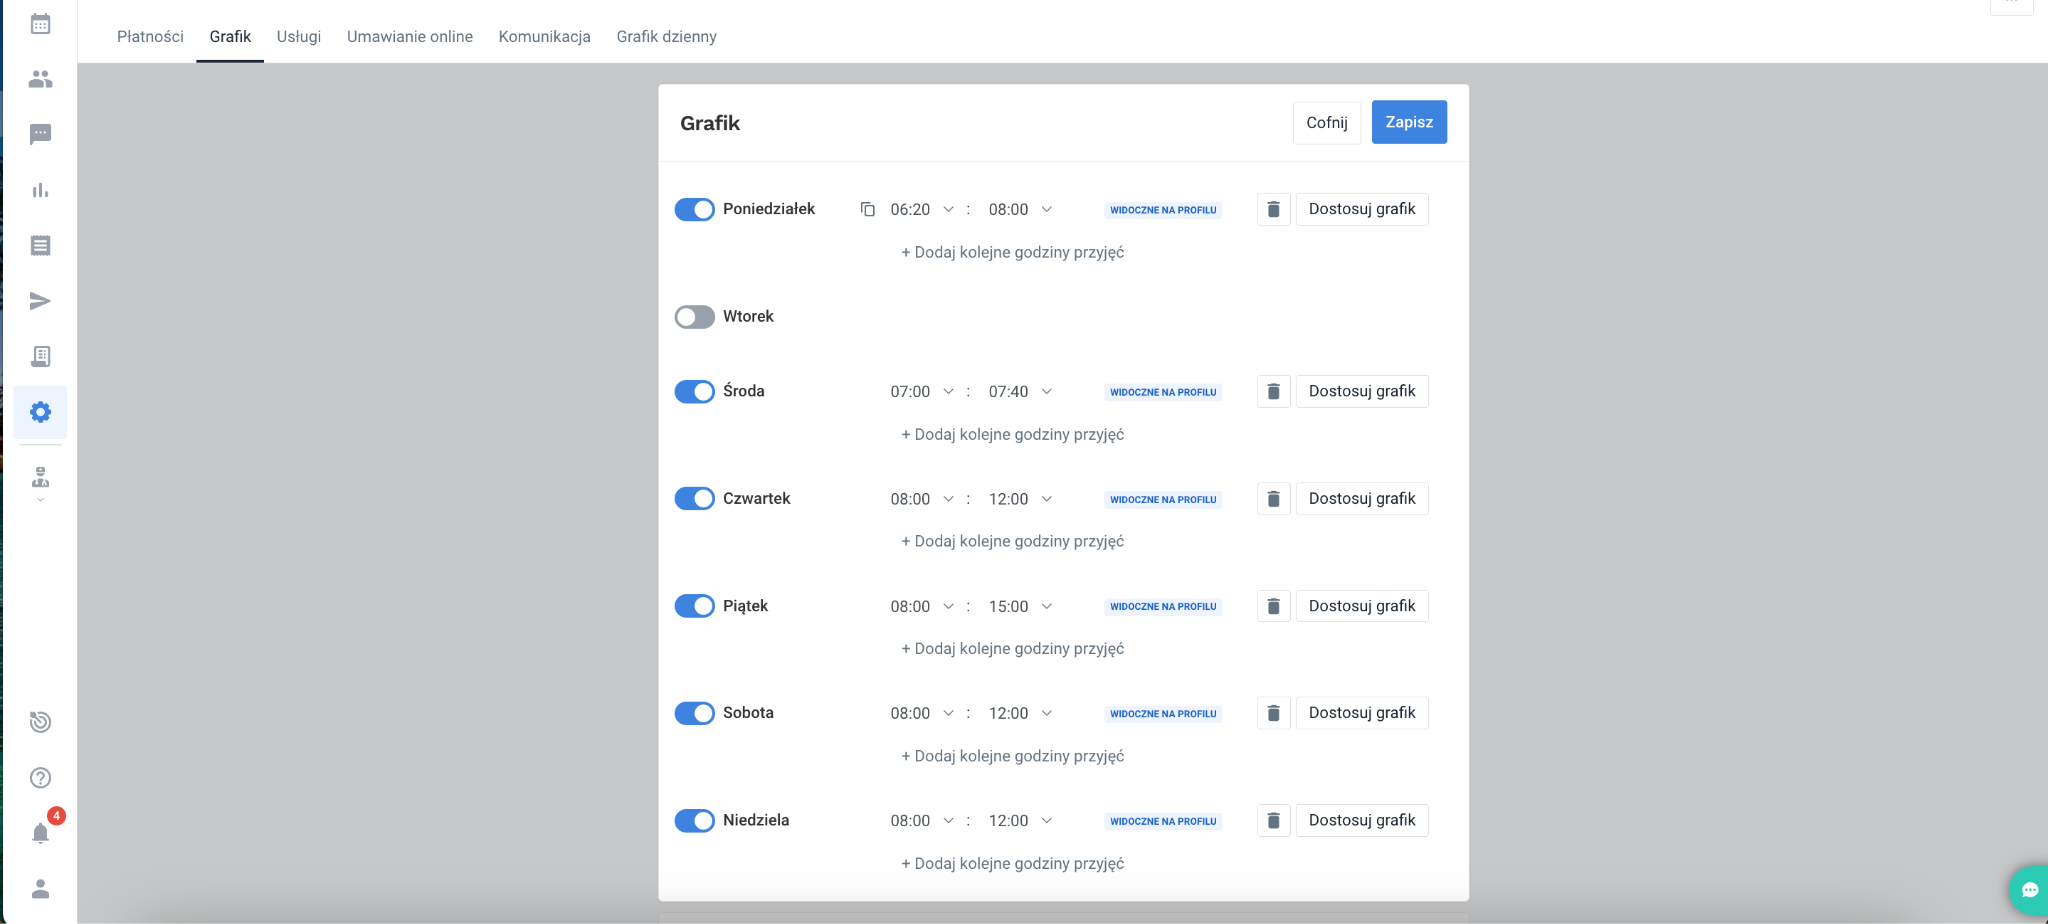Switch to the Płatności tab
The width and height of the screenshot is (2048, 924).
coord(150,36)
